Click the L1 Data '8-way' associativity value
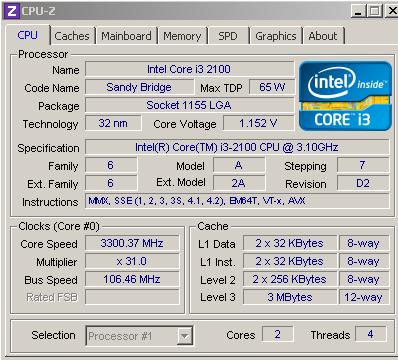 pyautogui.click(x=364, y=243)
